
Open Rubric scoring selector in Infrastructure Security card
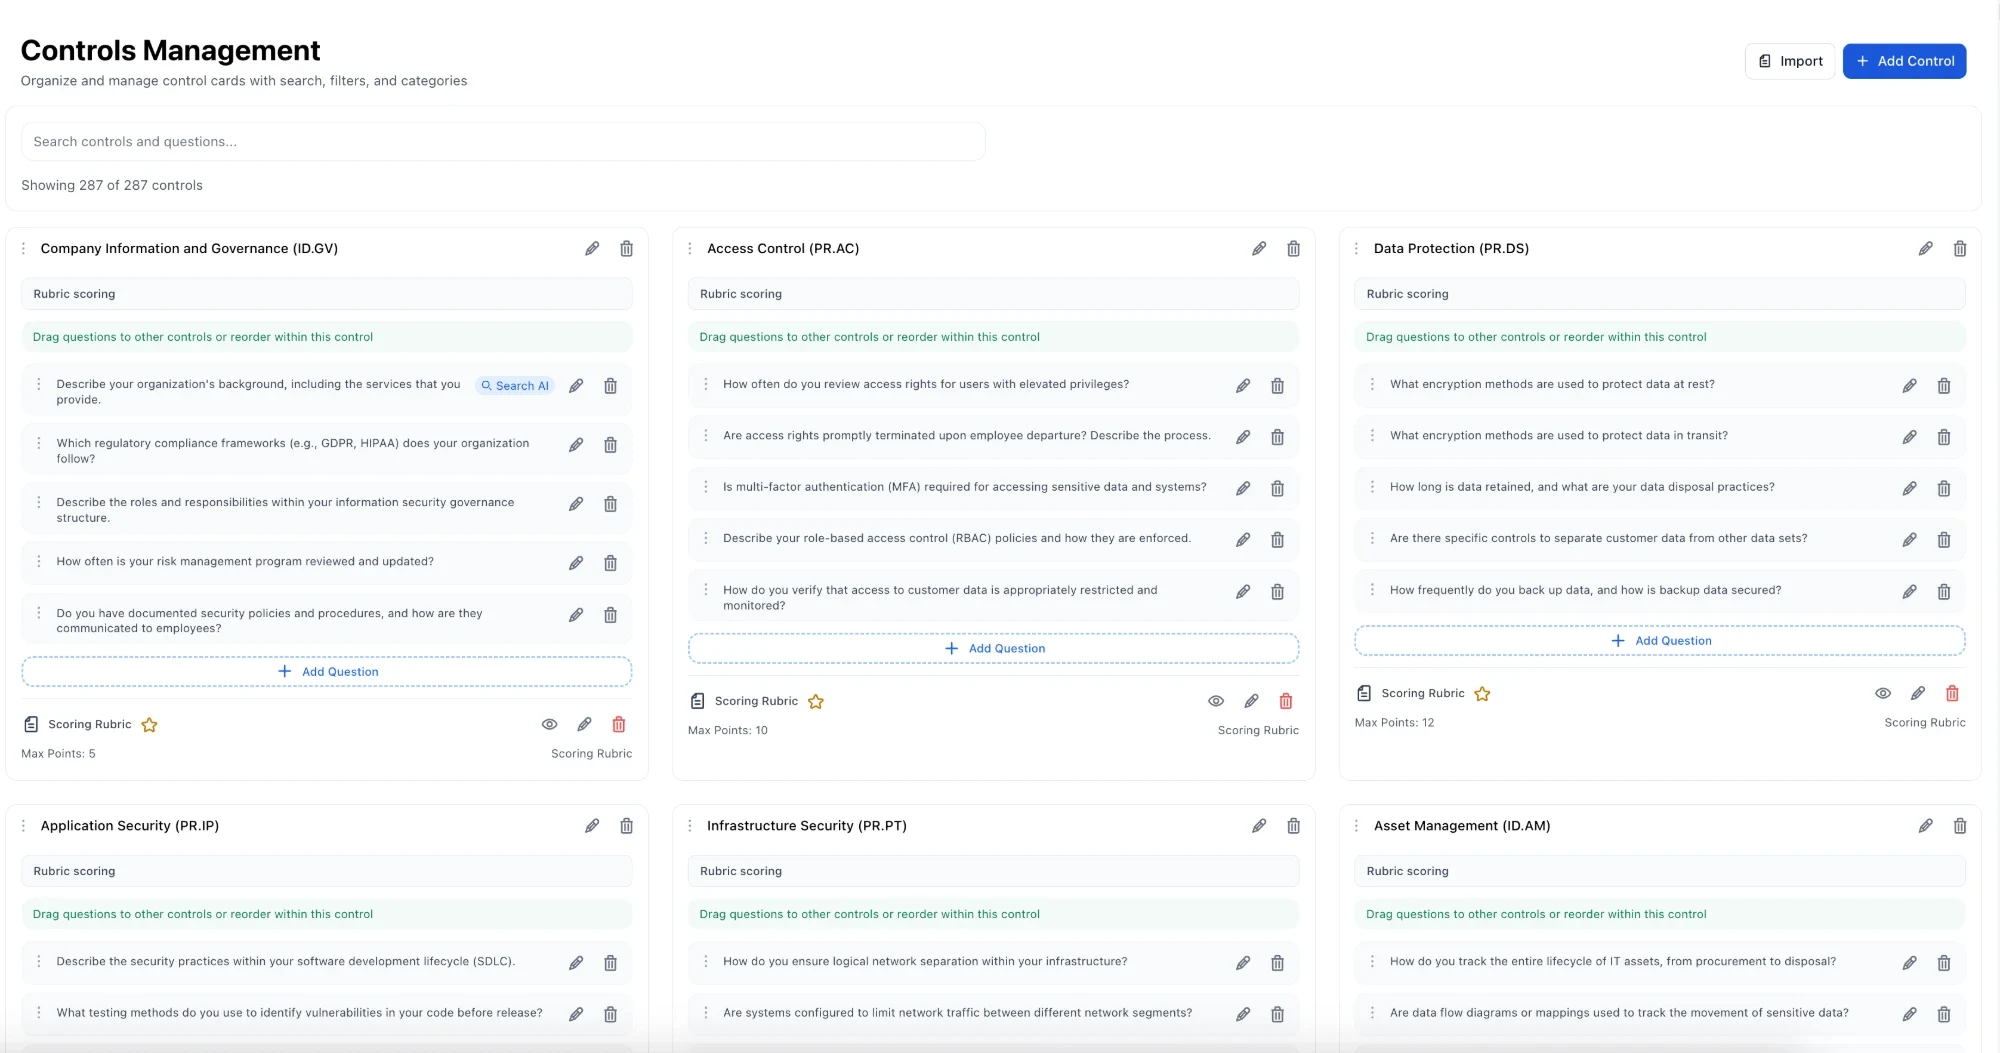(993, 871)
